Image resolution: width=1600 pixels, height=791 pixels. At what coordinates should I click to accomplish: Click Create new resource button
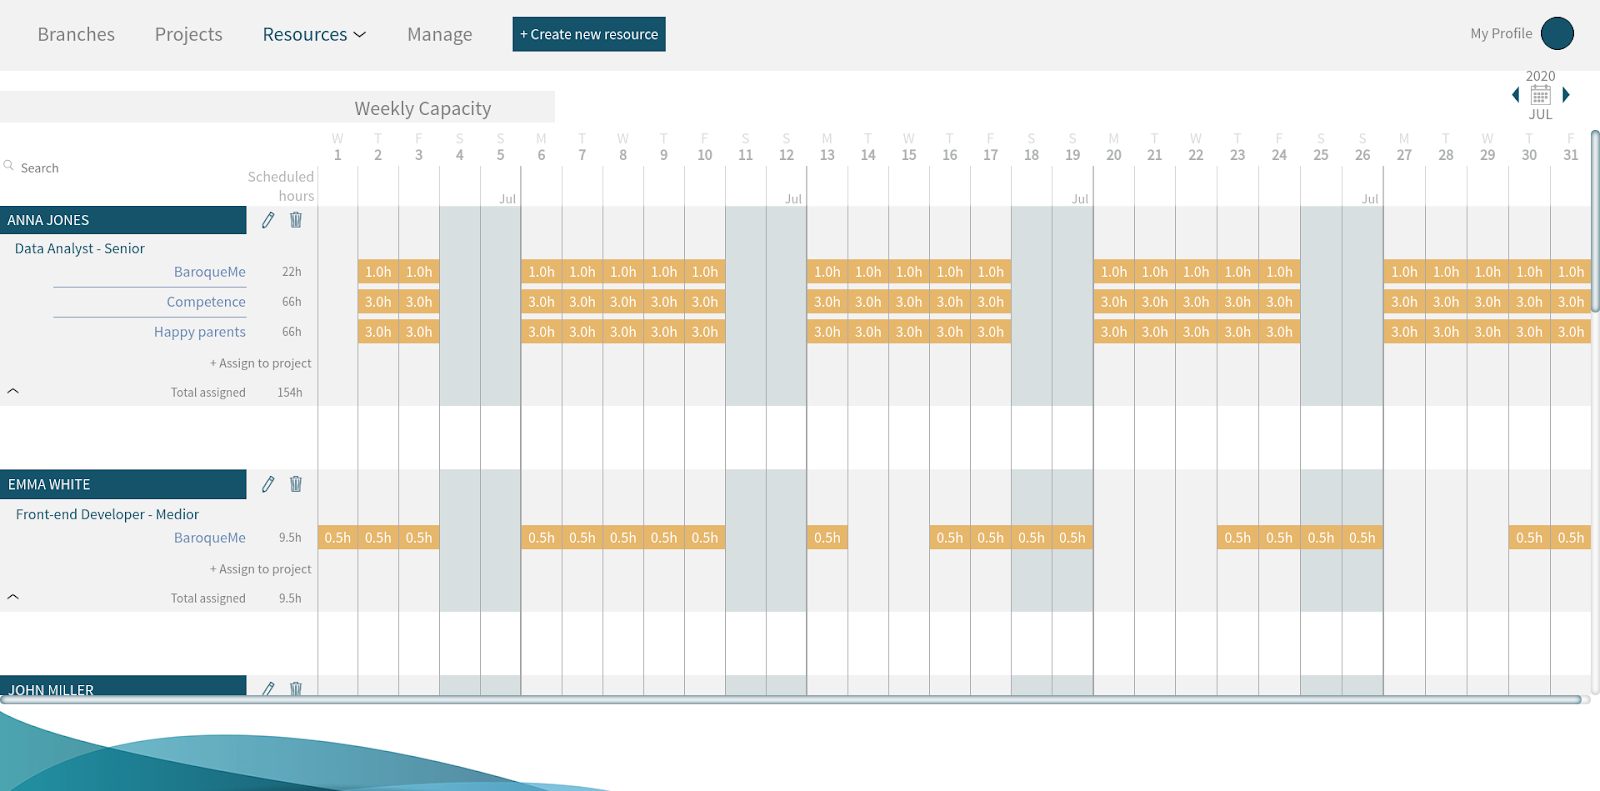[x=589, y=34]
